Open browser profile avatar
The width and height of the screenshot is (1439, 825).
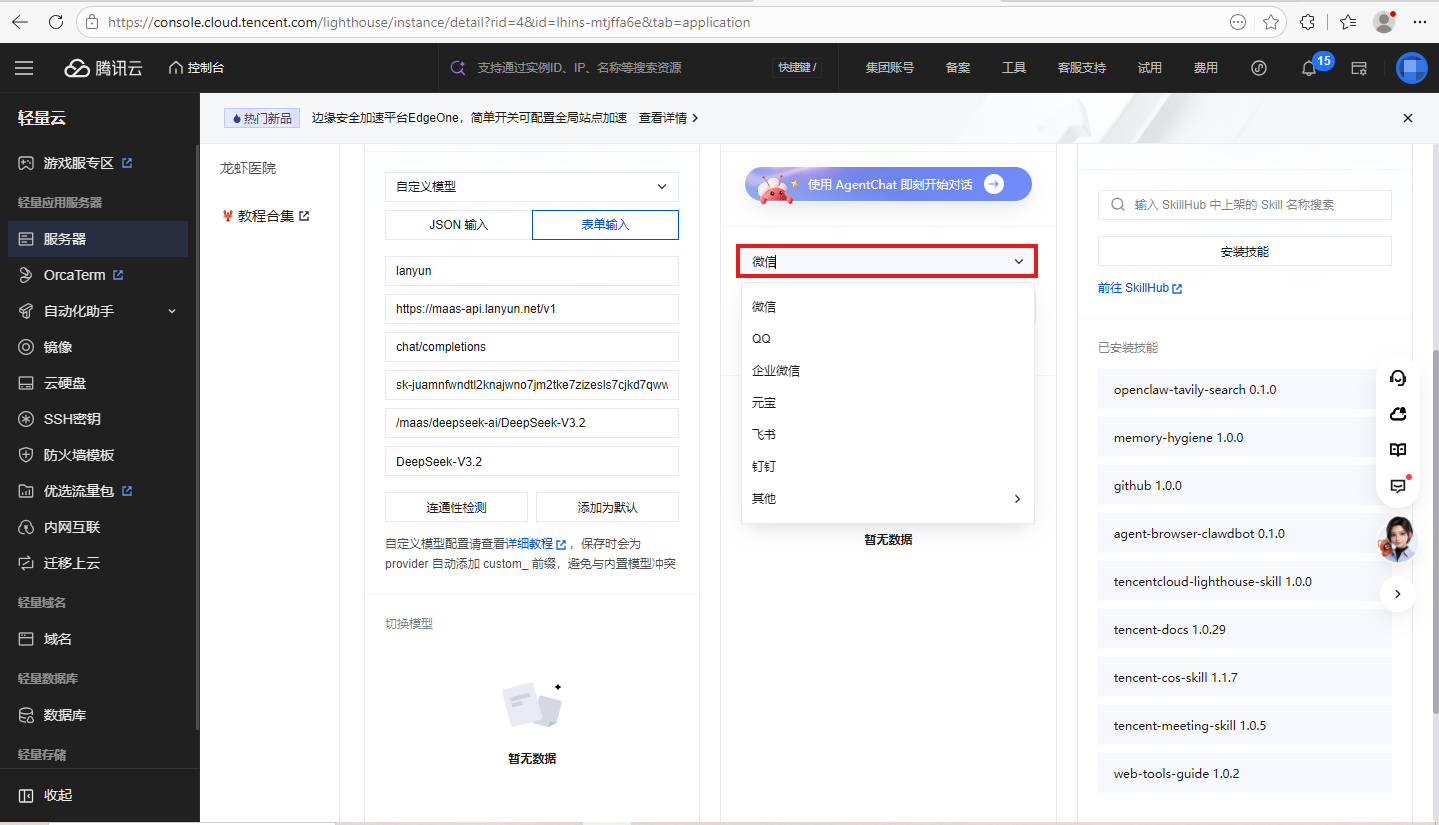click(x=1384, y=22)
